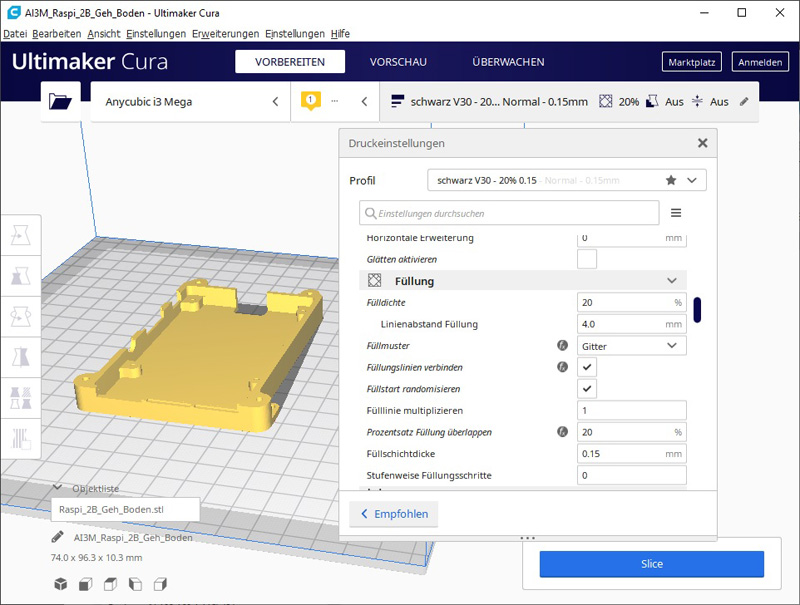Click the job name AI3M_Raspi_2B_Geh_Boden
800x605 pixels.
click(133, 538)
